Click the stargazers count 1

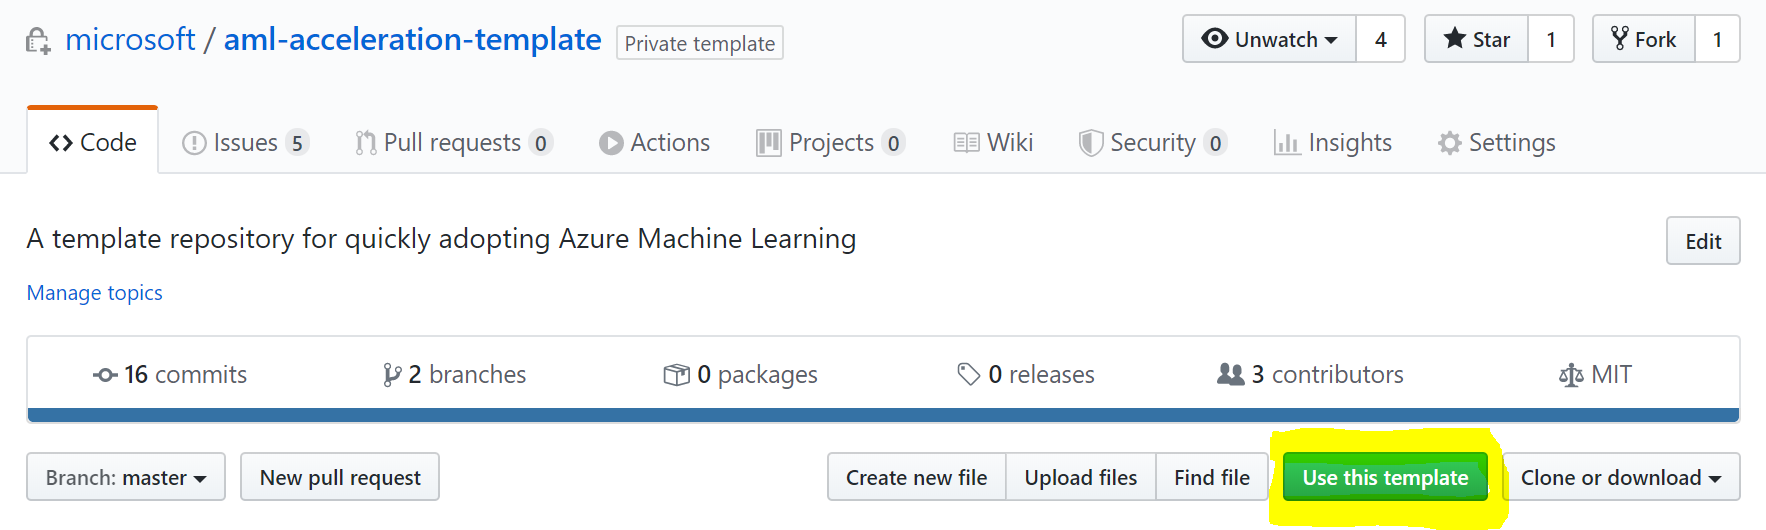tap(1551, 39)
